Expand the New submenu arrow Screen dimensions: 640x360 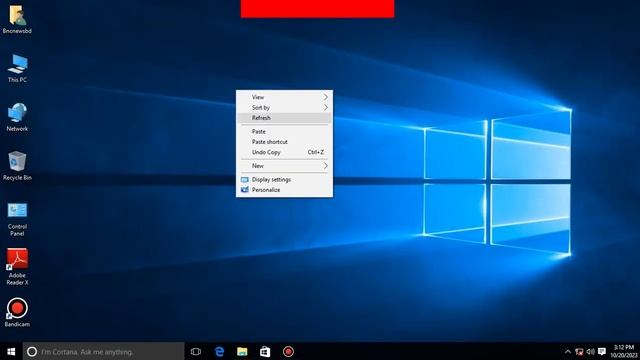click(x=326, y=166)
